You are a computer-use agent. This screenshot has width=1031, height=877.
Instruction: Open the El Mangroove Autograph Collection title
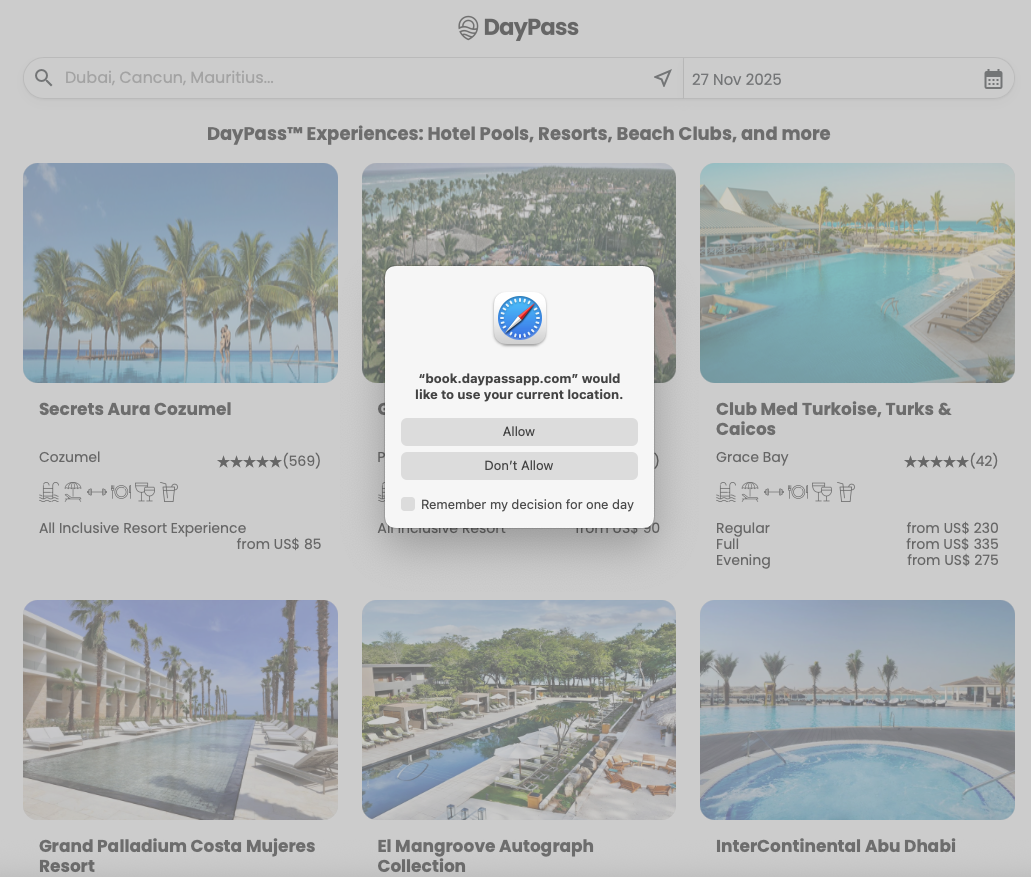click(485, 855)
